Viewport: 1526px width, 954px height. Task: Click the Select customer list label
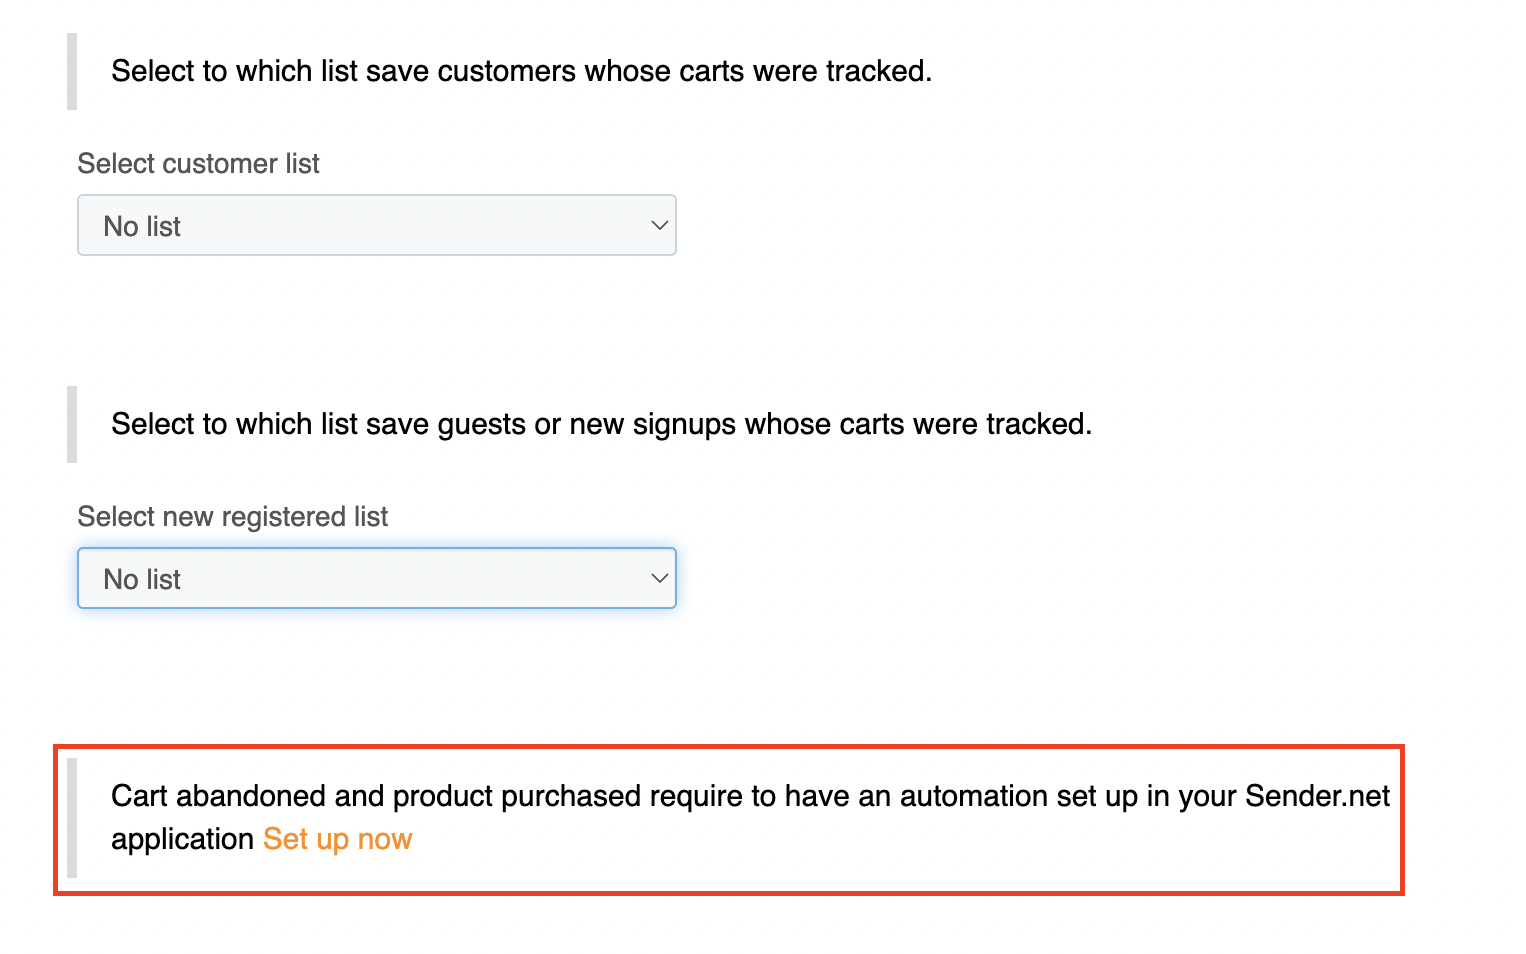(198, 163)
